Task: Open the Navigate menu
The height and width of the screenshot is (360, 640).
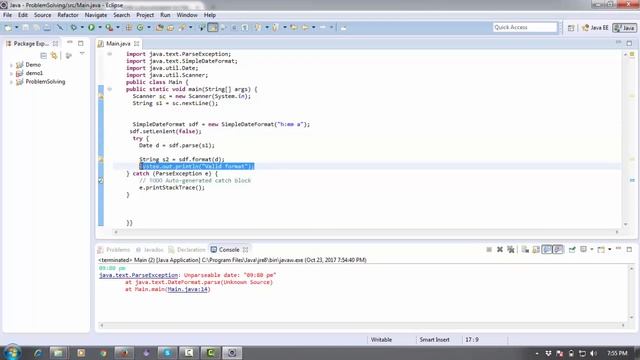Action: (x=96, y=15)
